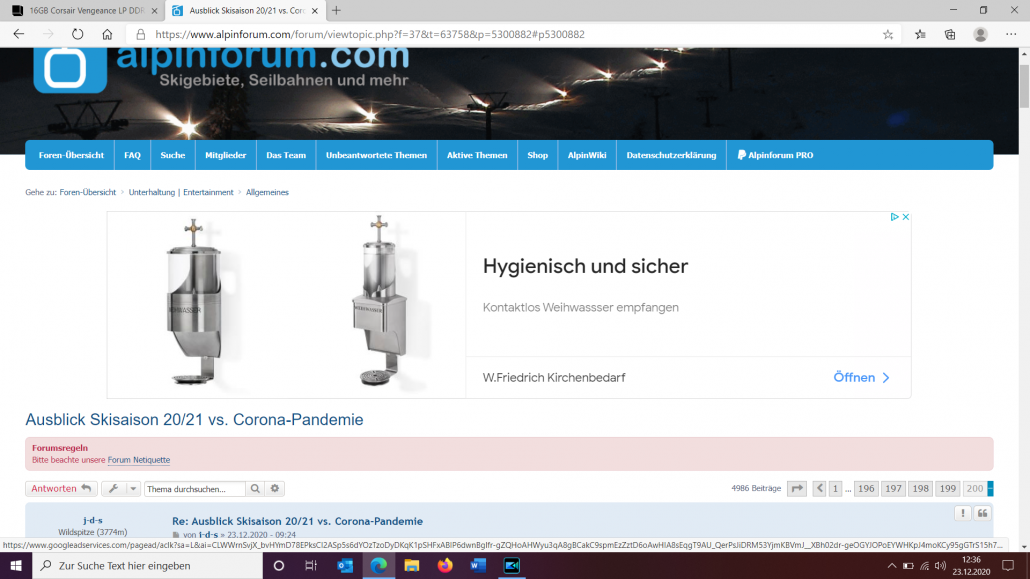
Task: Open the Forum Netiquette link
Action: point(139,460)
